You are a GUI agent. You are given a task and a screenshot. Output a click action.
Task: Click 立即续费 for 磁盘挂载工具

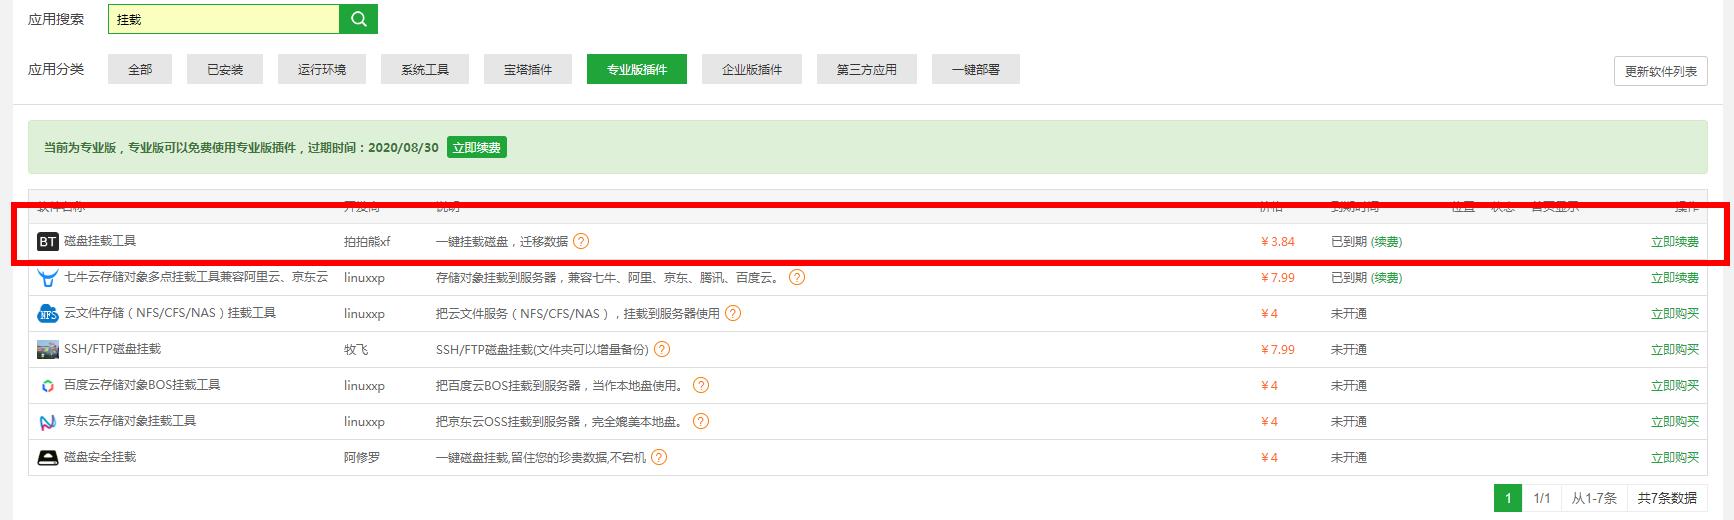1675,241
